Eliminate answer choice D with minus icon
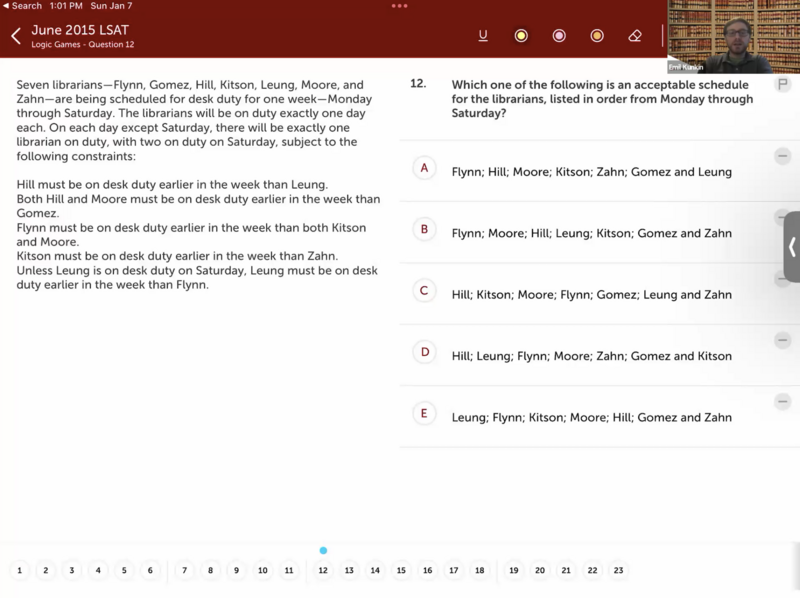Screen dimensions: 800x598 783,340
